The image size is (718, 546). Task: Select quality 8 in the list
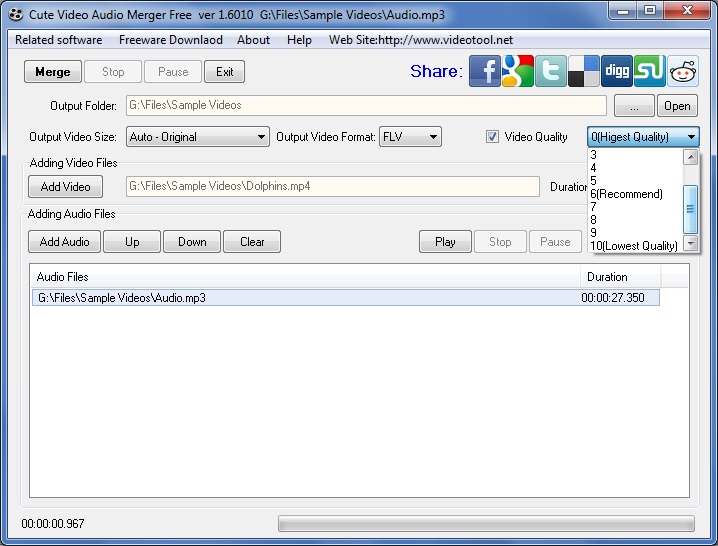[x=635, y=219]
